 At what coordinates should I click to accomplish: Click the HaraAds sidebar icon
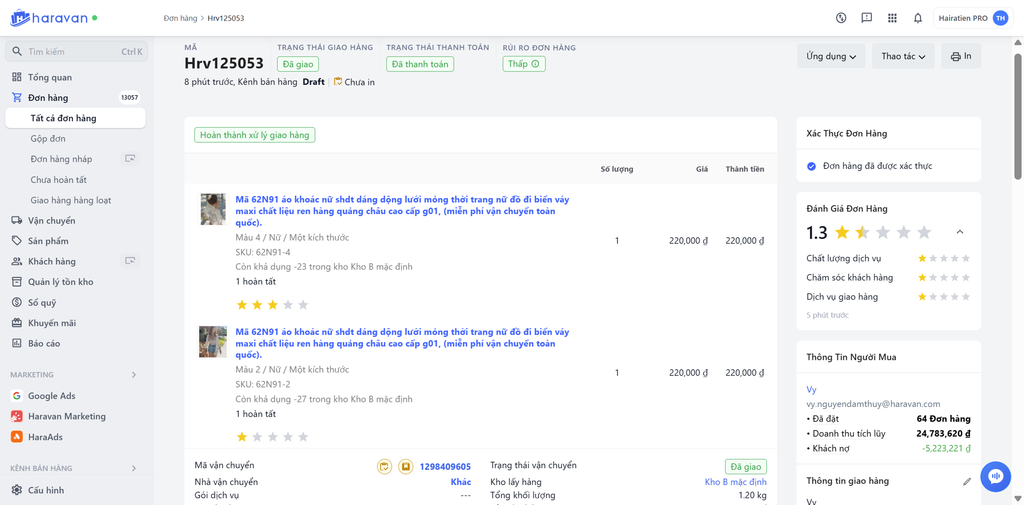pyautogui.click(x=17, y=437)
